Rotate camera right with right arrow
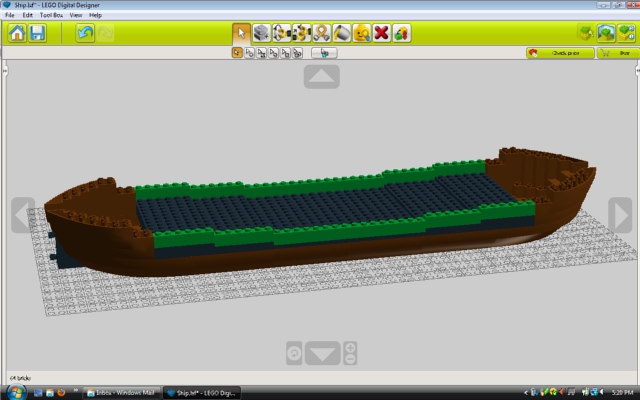 620,215
